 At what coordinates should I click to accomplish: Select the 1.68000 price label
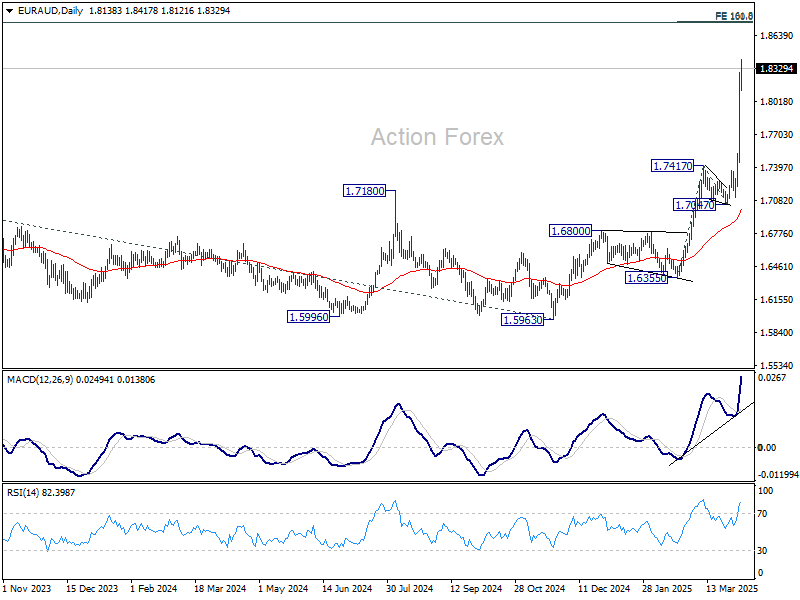point(570,231)
